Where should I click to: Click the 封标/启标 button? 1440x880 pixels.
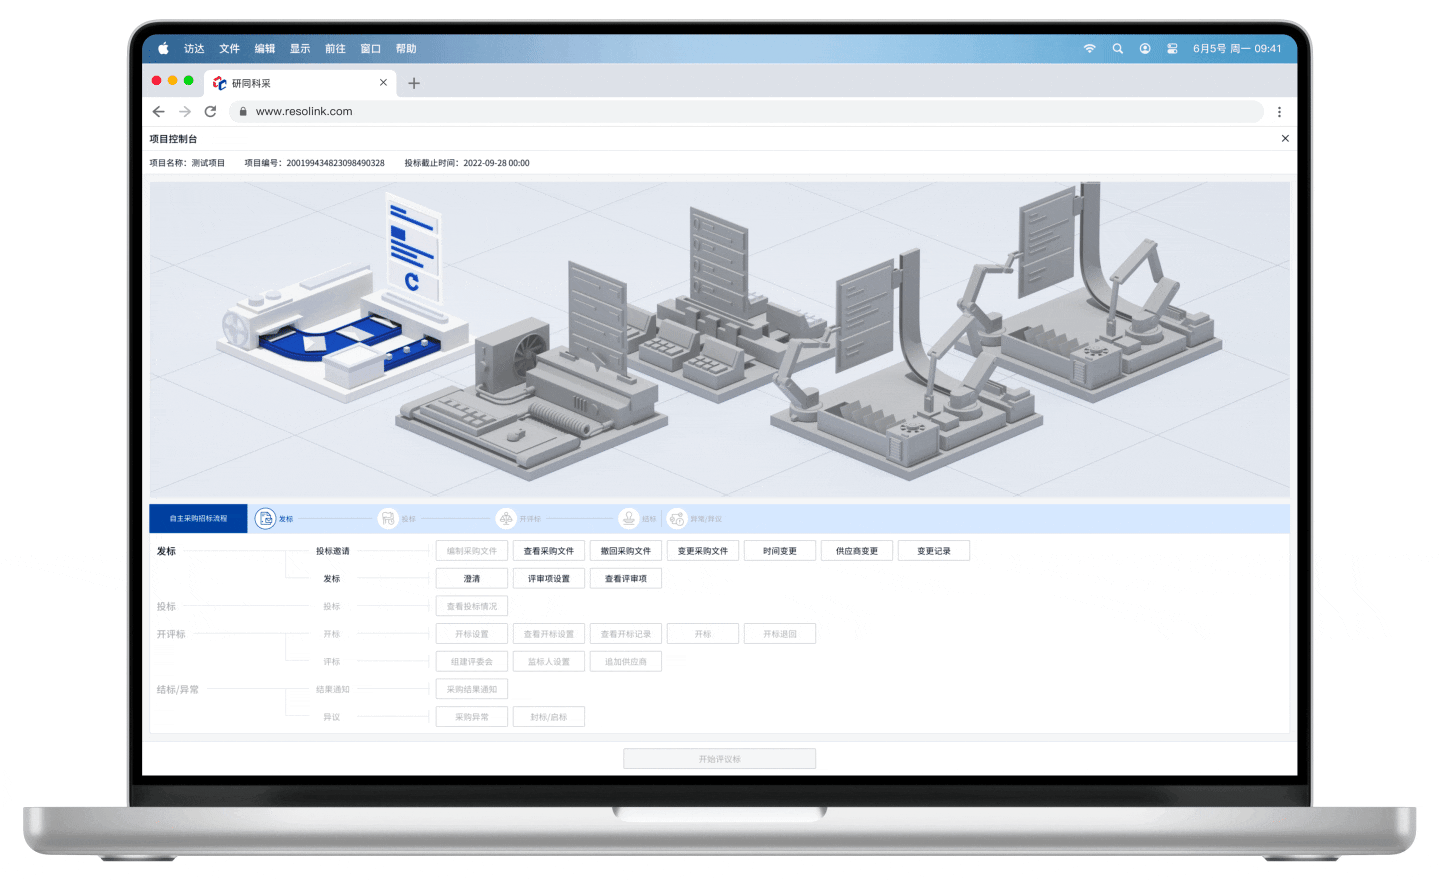pyautogui.click(x=549, y=717)
